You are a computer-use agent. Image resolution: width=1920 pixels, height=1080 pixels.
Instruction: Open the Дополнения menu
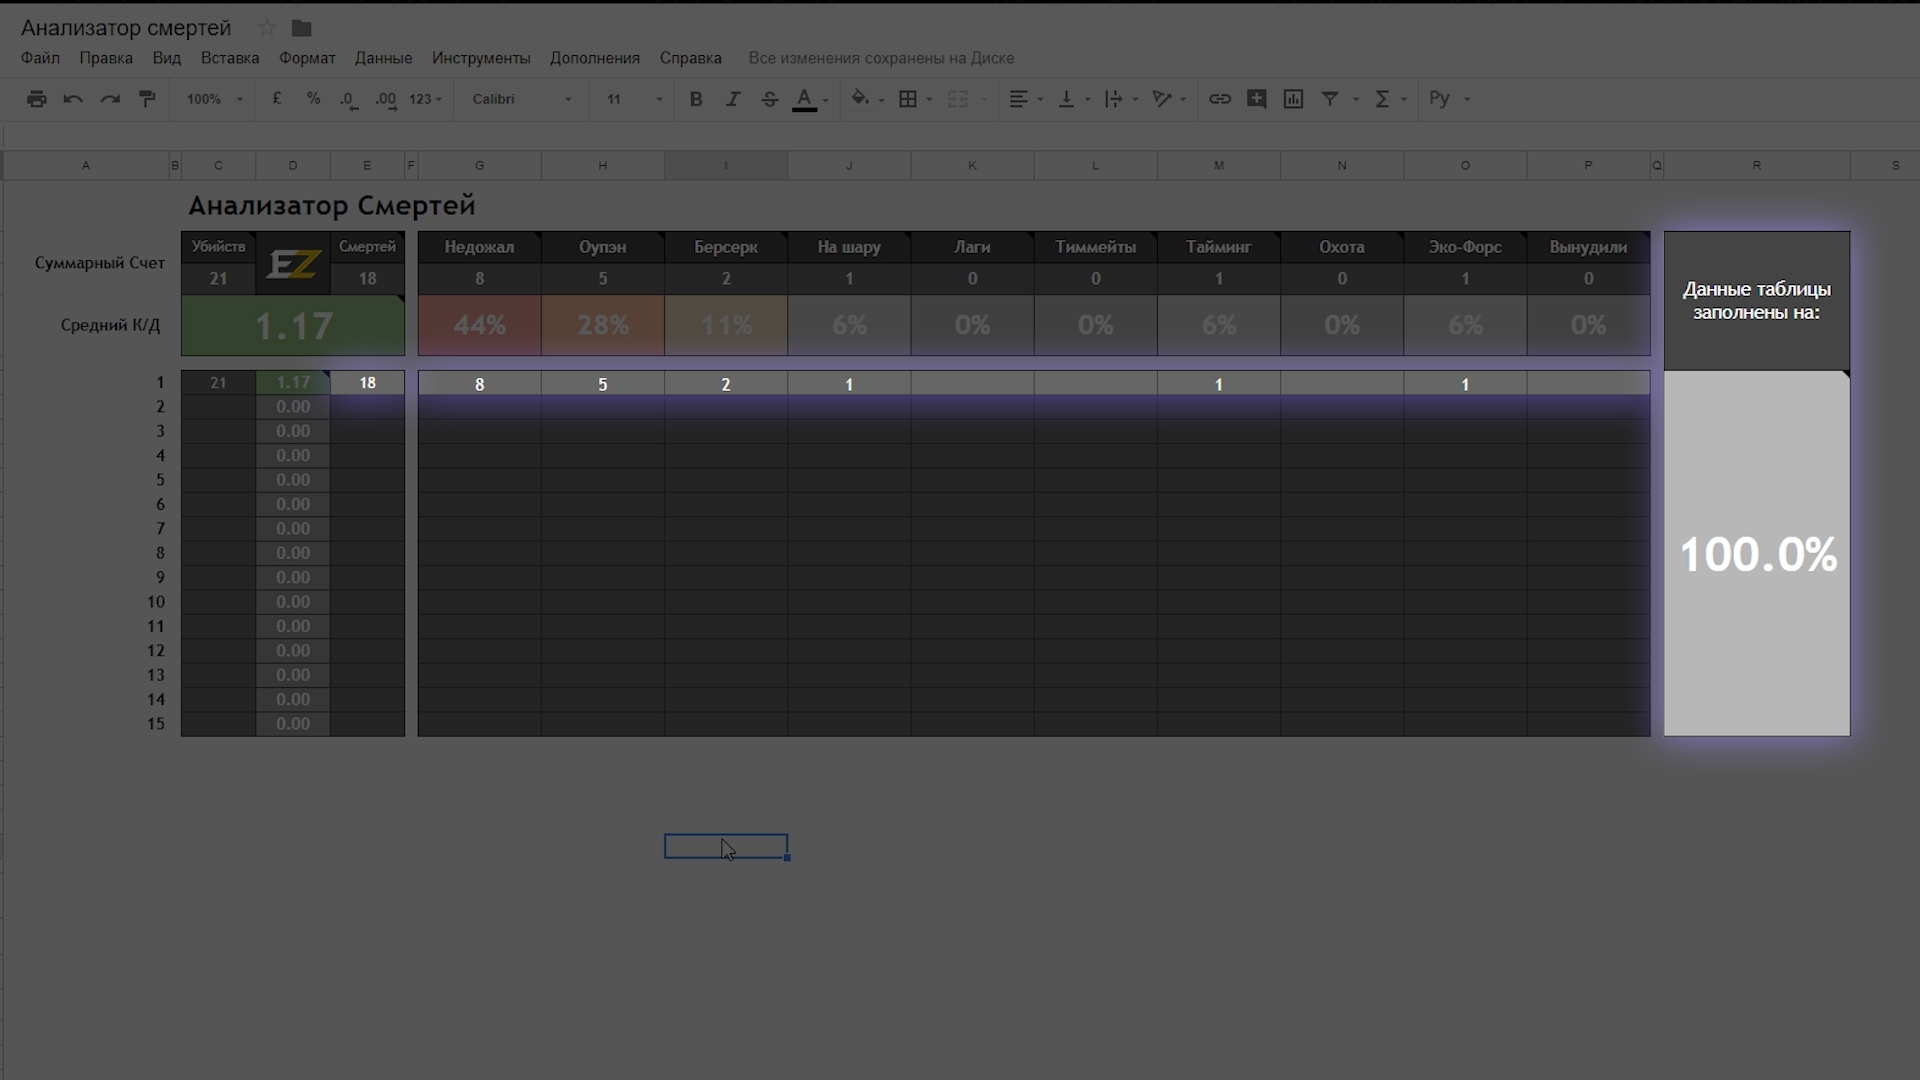click(595, 58)
